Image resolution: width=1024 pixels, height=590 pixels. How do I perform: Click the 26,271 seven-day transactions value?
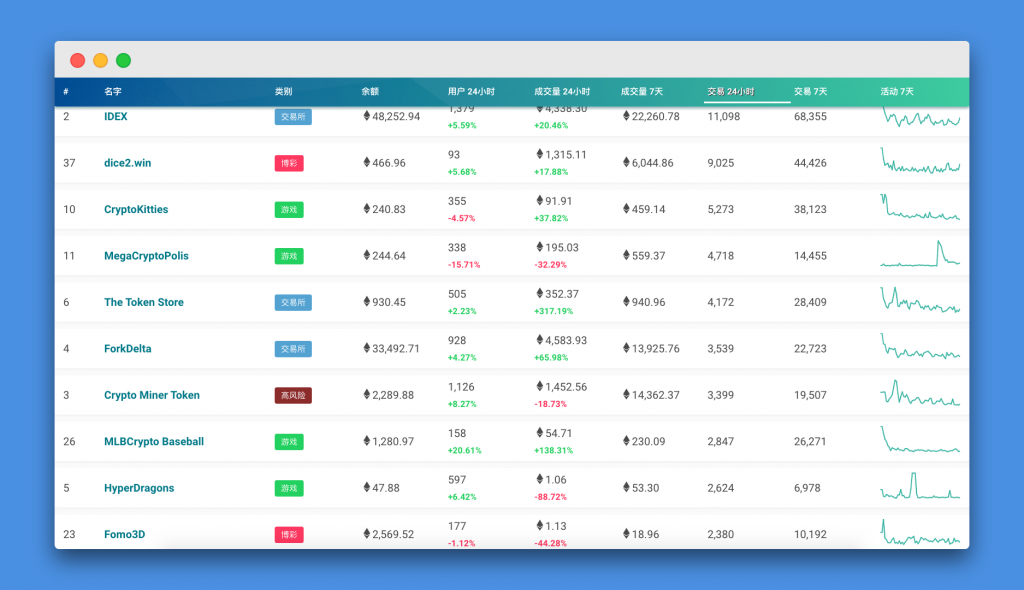click(x=810, y=441)
